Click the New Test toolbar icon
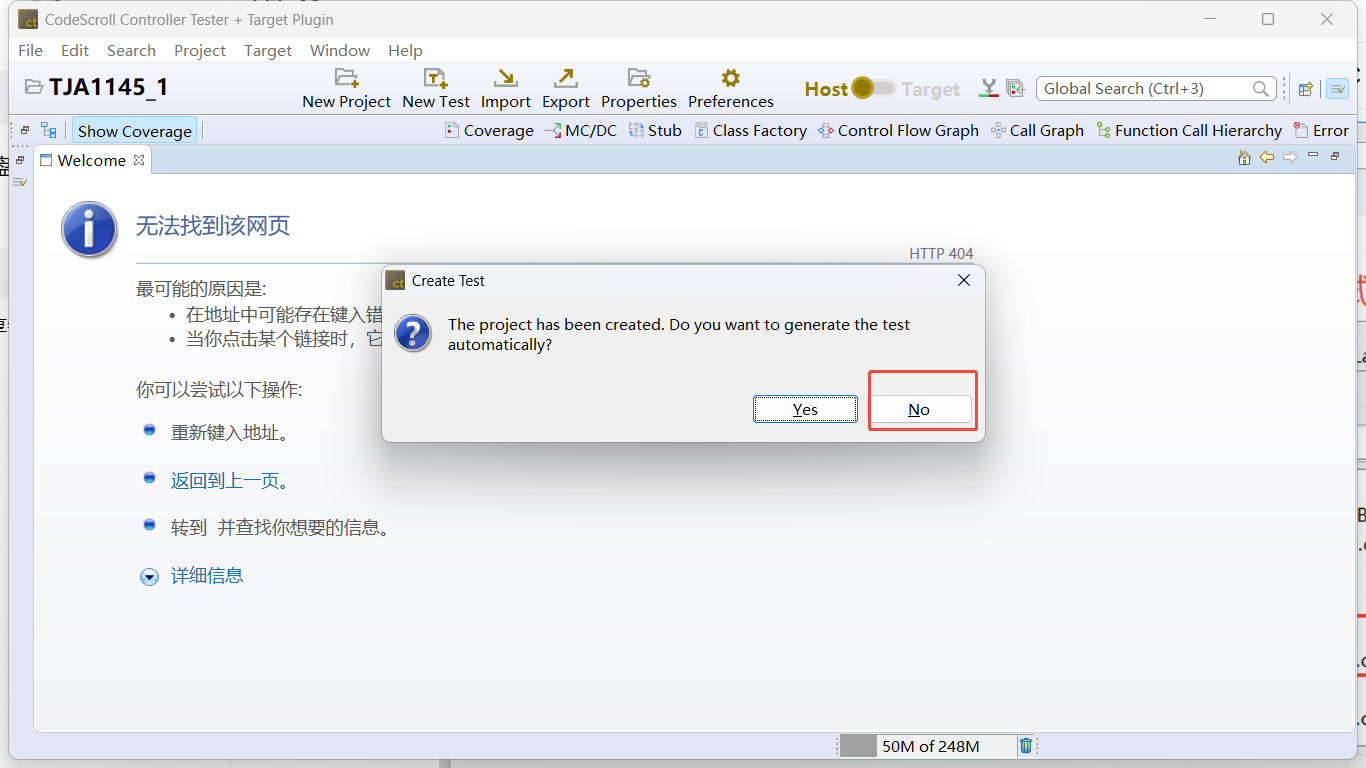The height and width of the screenshot is (768, 1366). pyautogui.click(x=435, y=79)
